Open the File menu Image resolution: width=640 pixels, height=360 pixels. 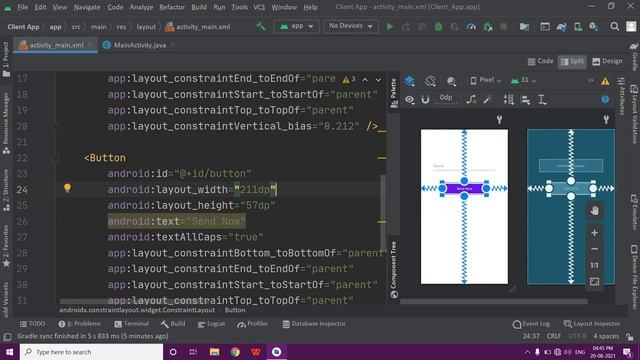23,7
